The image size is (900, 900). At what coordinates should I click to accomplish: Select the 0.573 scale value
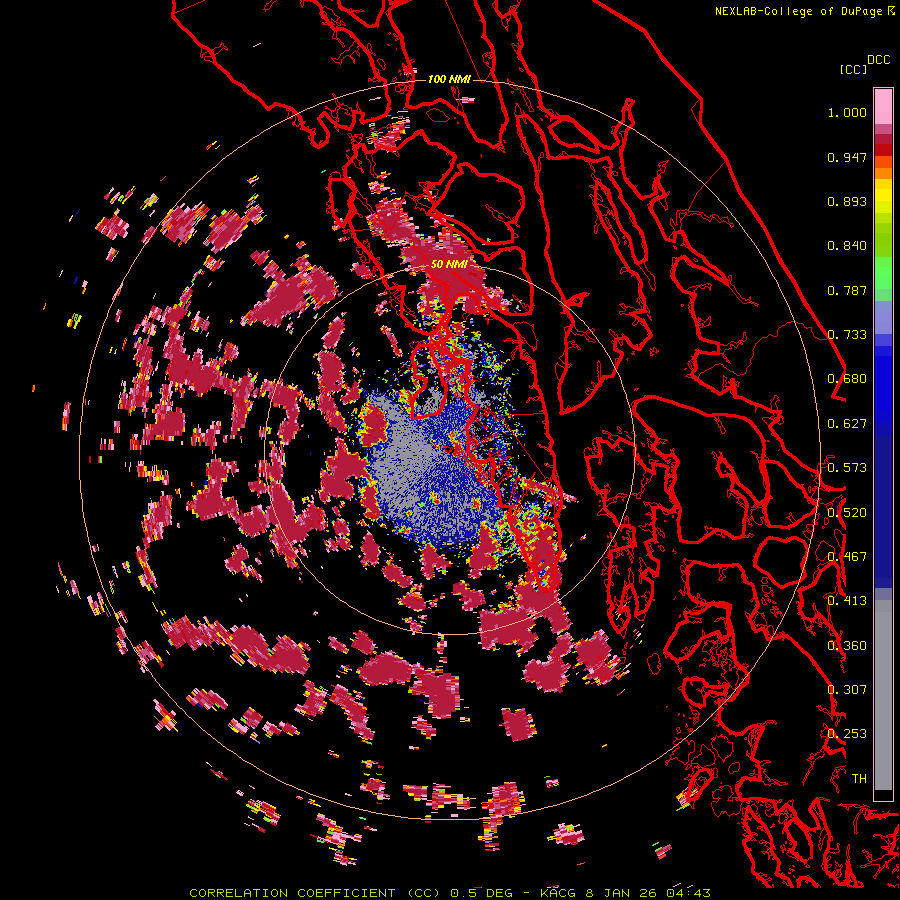847,468
